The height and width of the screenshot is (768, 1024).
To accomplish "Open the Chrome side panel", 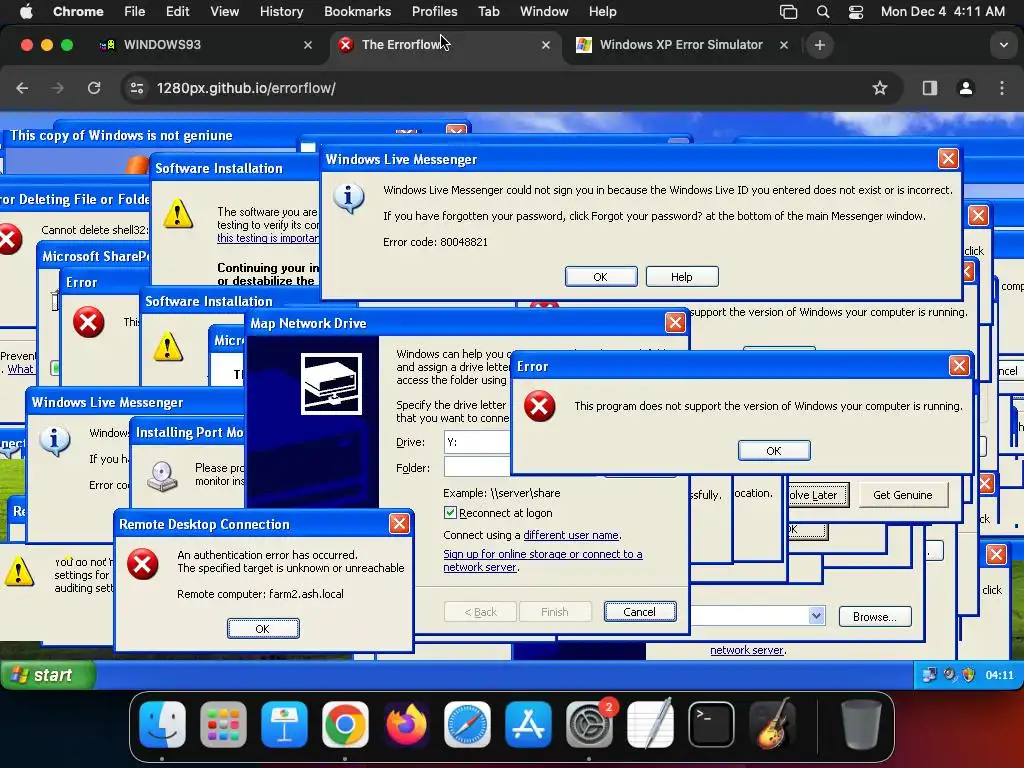I will point(930,88).
